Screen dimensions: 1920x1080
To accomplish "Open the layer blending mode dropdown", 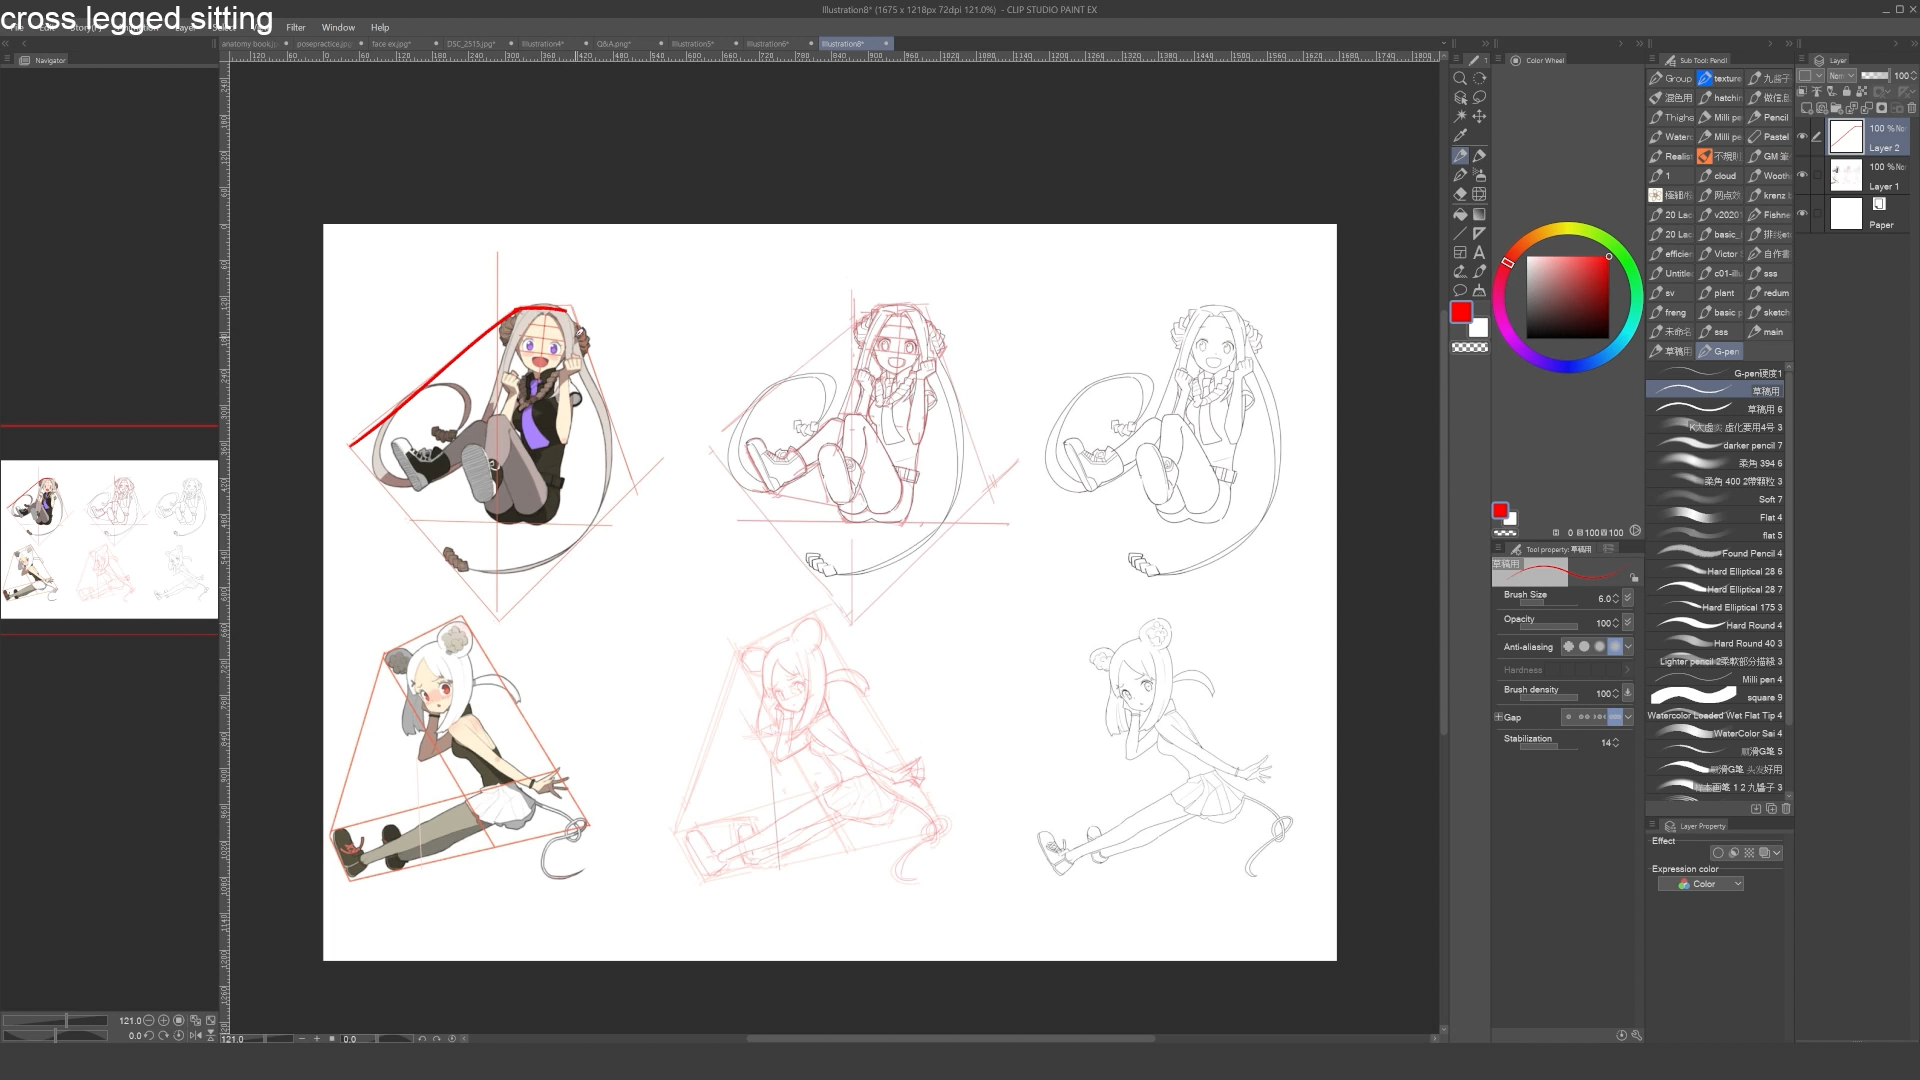I will [x=1841, y=75].
